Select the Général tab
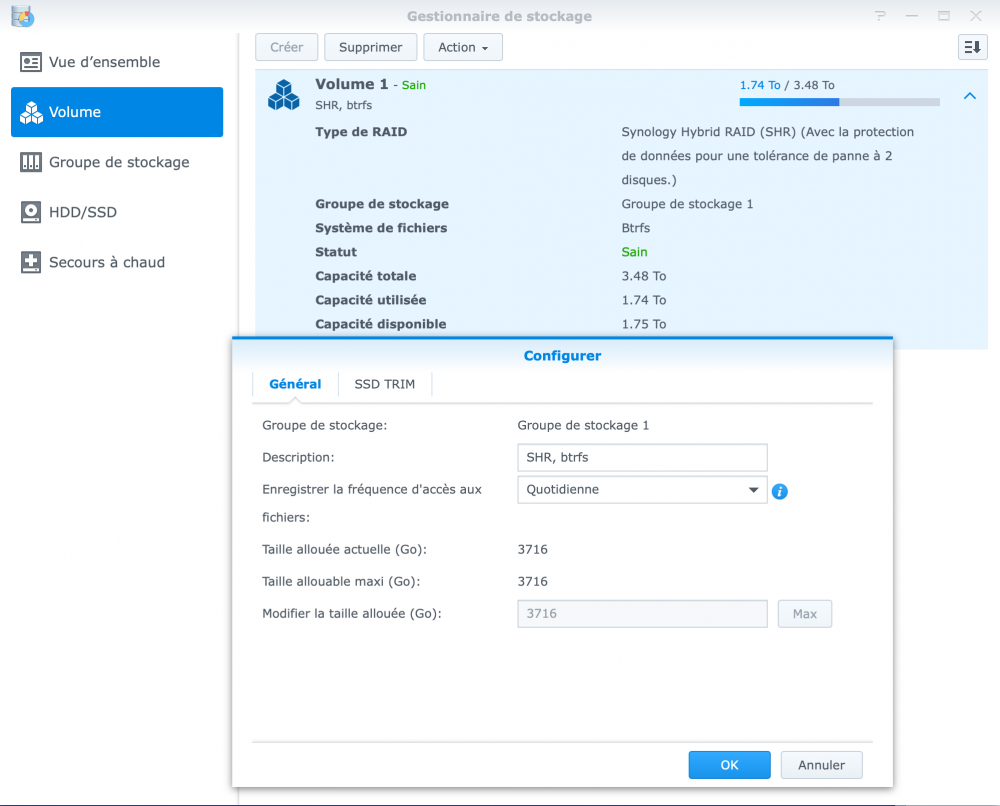 (x=295, y=384)
